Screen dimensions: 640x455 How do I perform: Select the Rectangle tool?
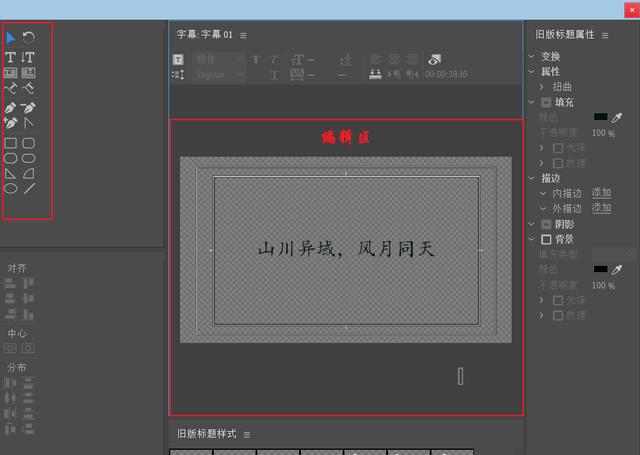click(x=11, y=143)
